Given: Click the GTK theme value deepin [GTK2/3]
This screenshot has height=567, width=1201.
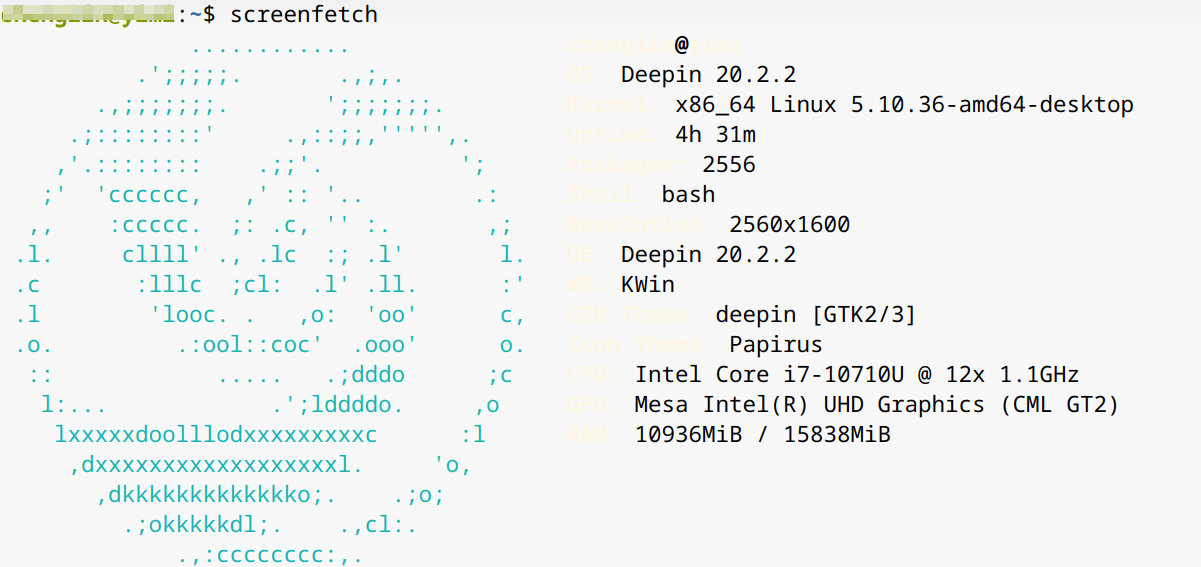Looking at the screenshot, I should 815,315.
